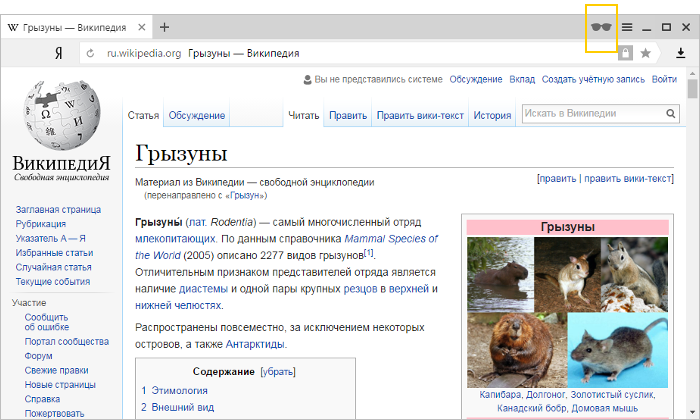
Task: Click Сообщить об ошибке
Action: point(46,322)
